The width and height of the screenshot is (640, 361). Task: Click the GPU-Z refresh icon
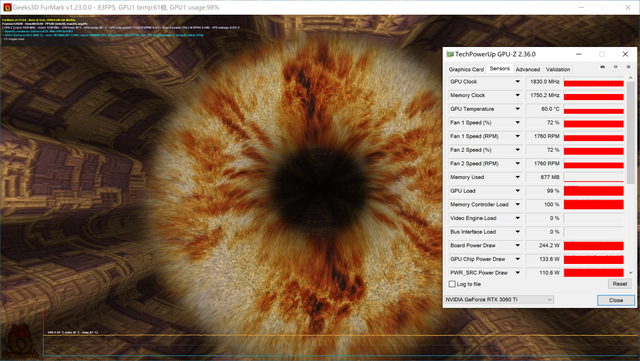(x=616, y=67)
